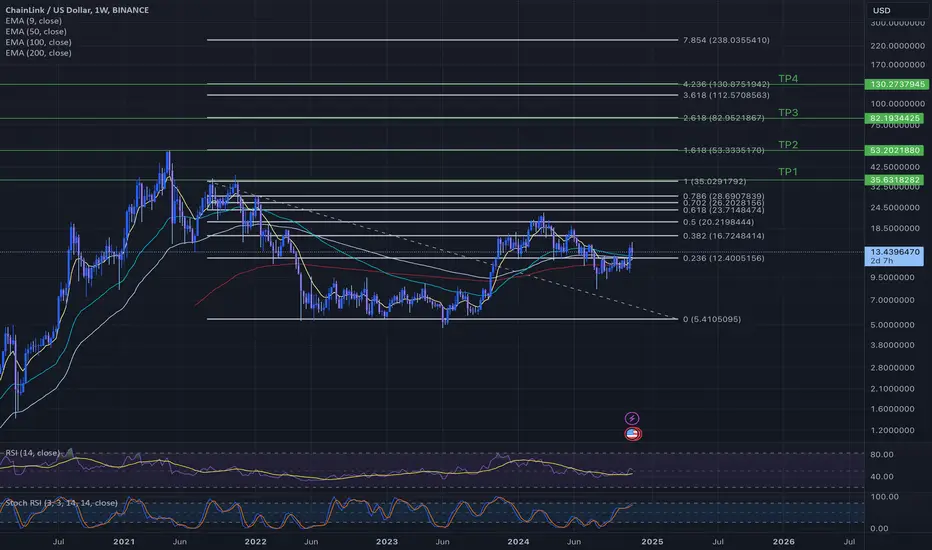Click the 35.6318282 green price tag
The image size is (932, 550).
tap(895, 180)
